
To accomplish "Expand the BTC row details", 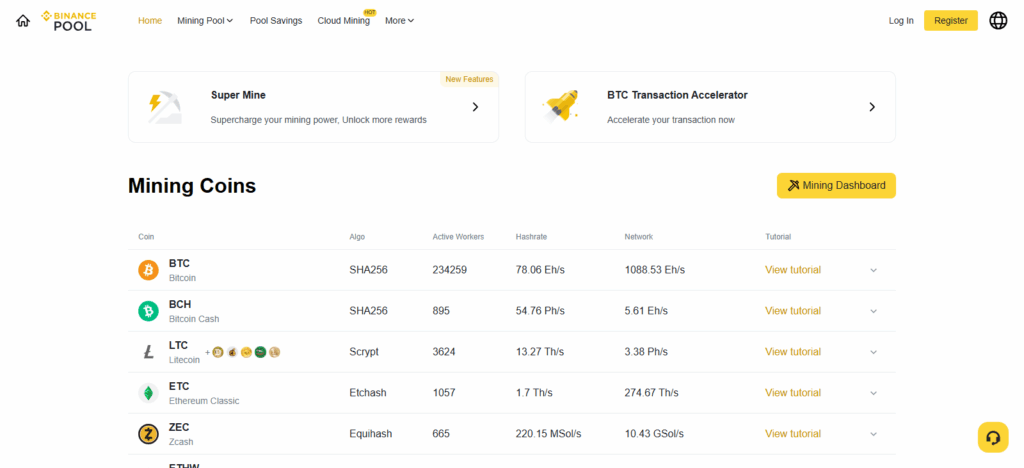I will click(873, 270).
